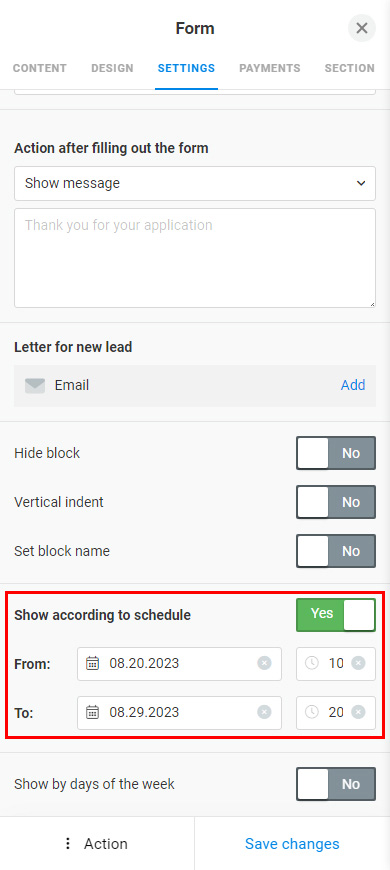Toggle Show by days of the week

coord(336,784)
